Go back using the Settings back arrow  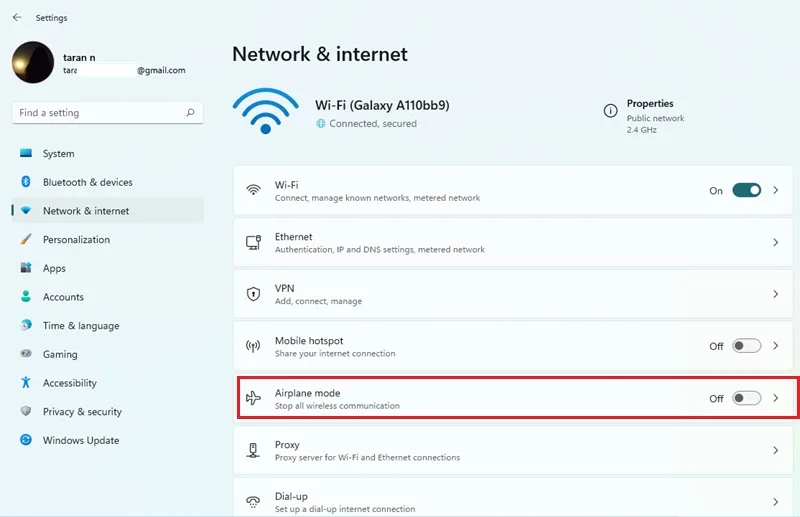pos(17,17)
